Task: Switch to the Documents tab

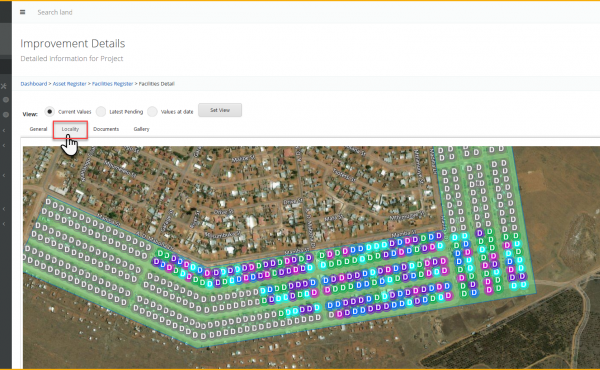Action: click(106, 129)
